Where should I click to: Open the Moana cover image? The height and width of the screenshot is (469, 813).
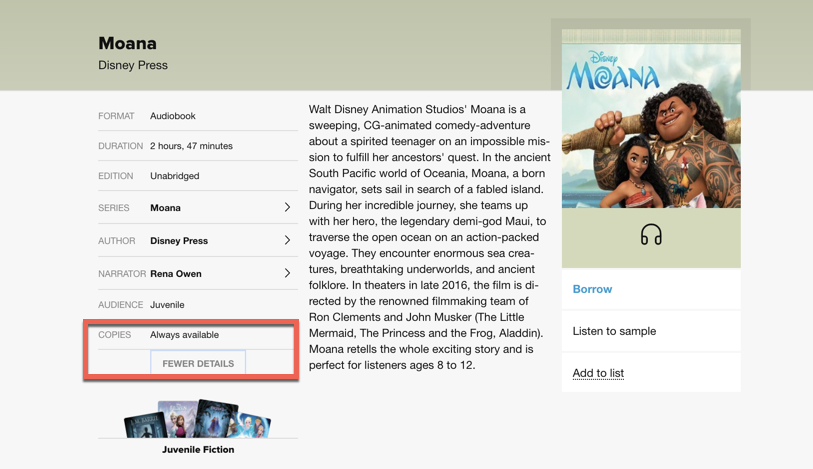651,119
